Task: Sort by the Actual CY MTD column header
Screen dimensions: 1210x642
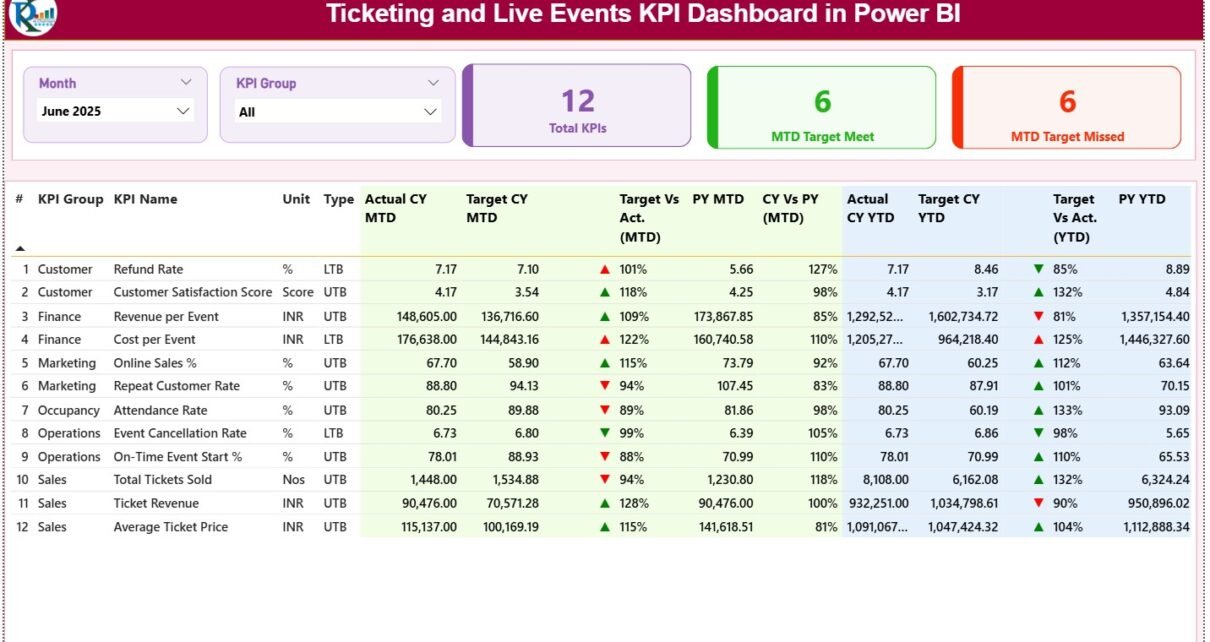Action: [395, 208]
